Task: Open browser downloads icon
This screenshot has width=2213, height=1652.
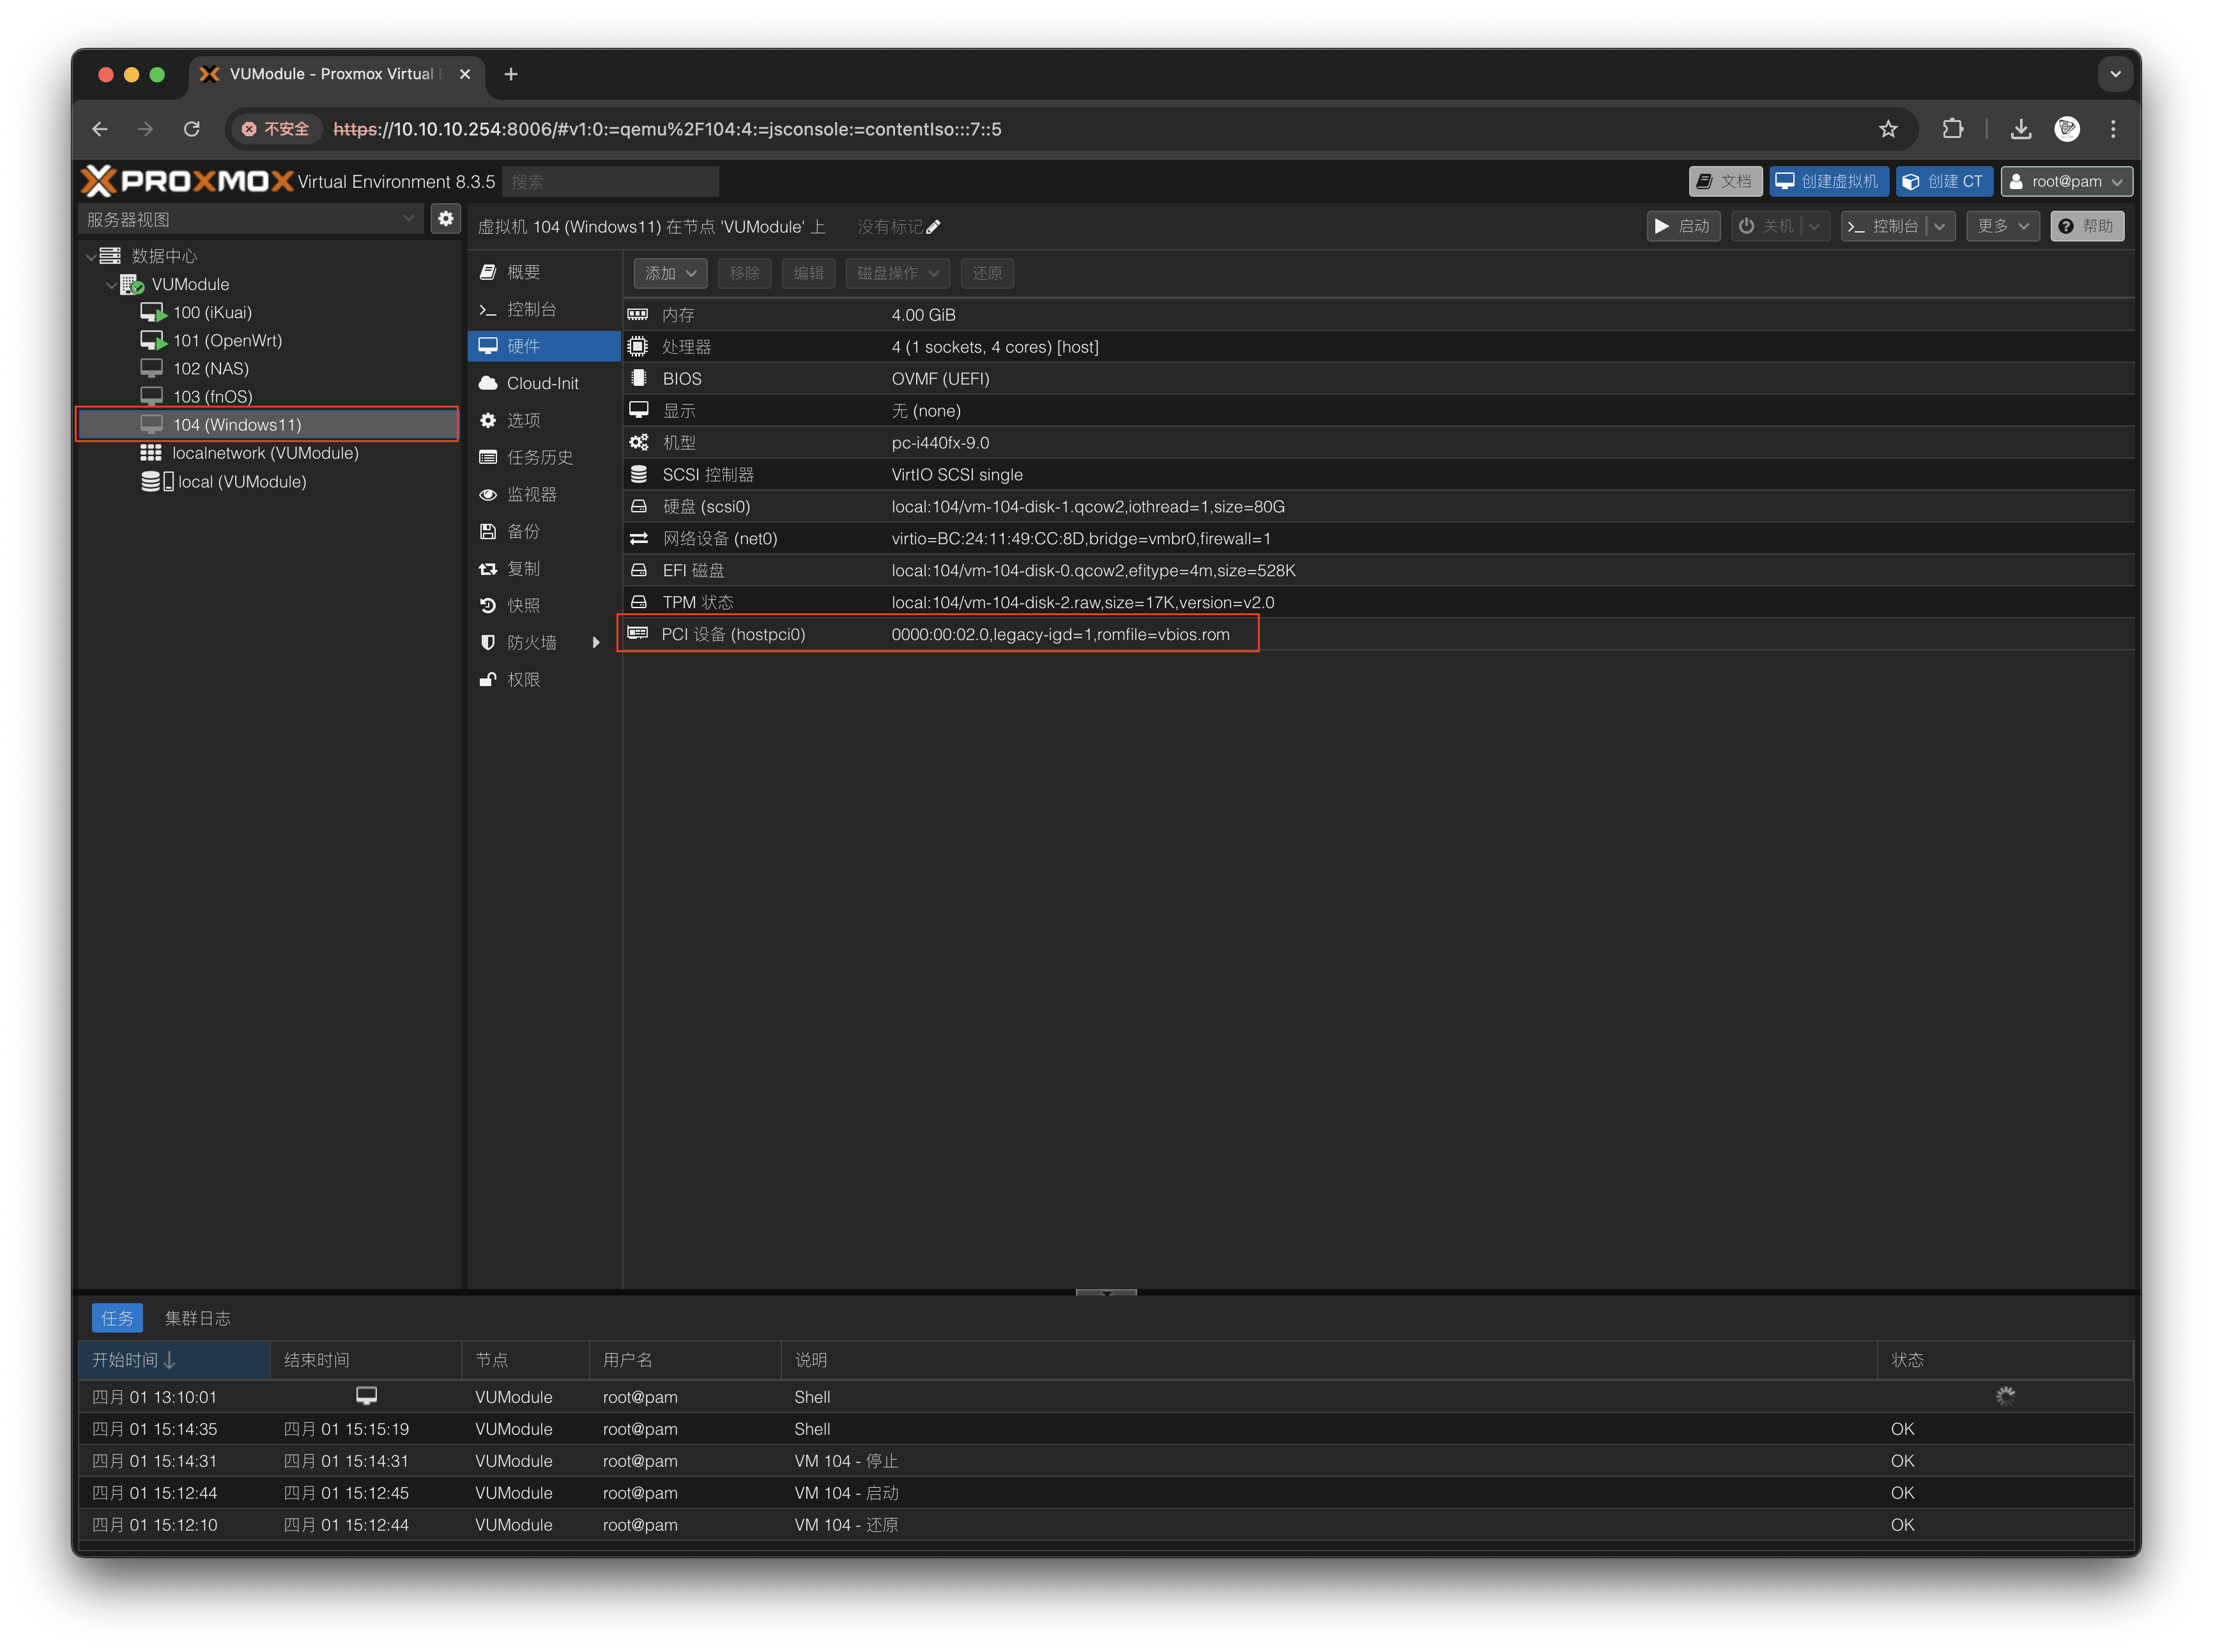Action: (2020, 129)
